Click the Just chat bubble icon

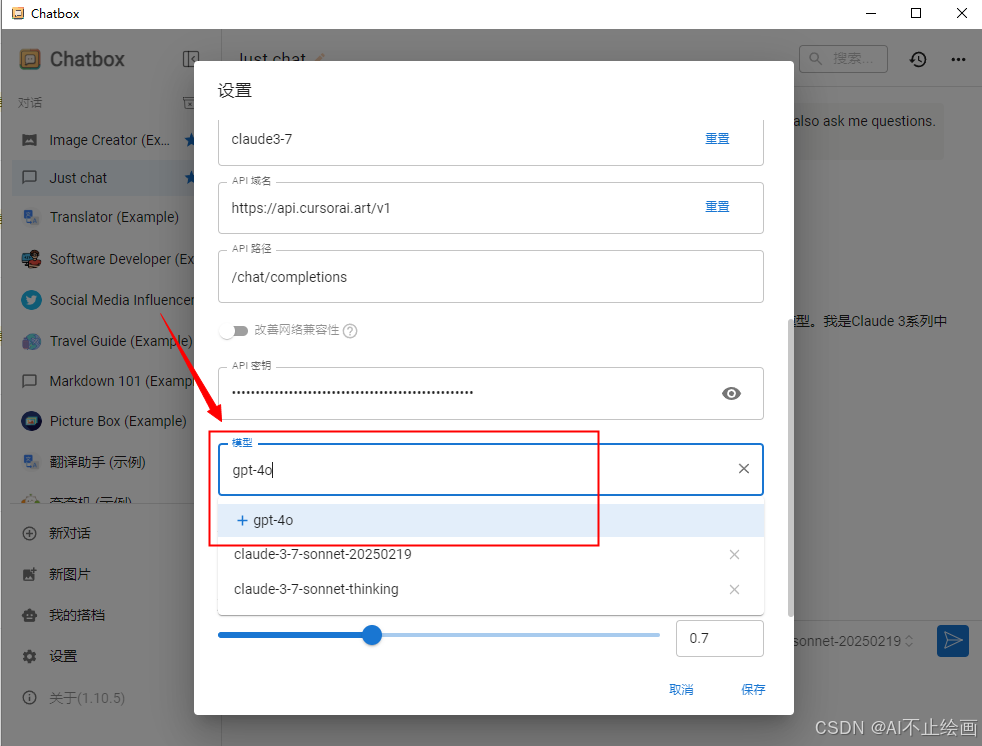tap(29, 178)
